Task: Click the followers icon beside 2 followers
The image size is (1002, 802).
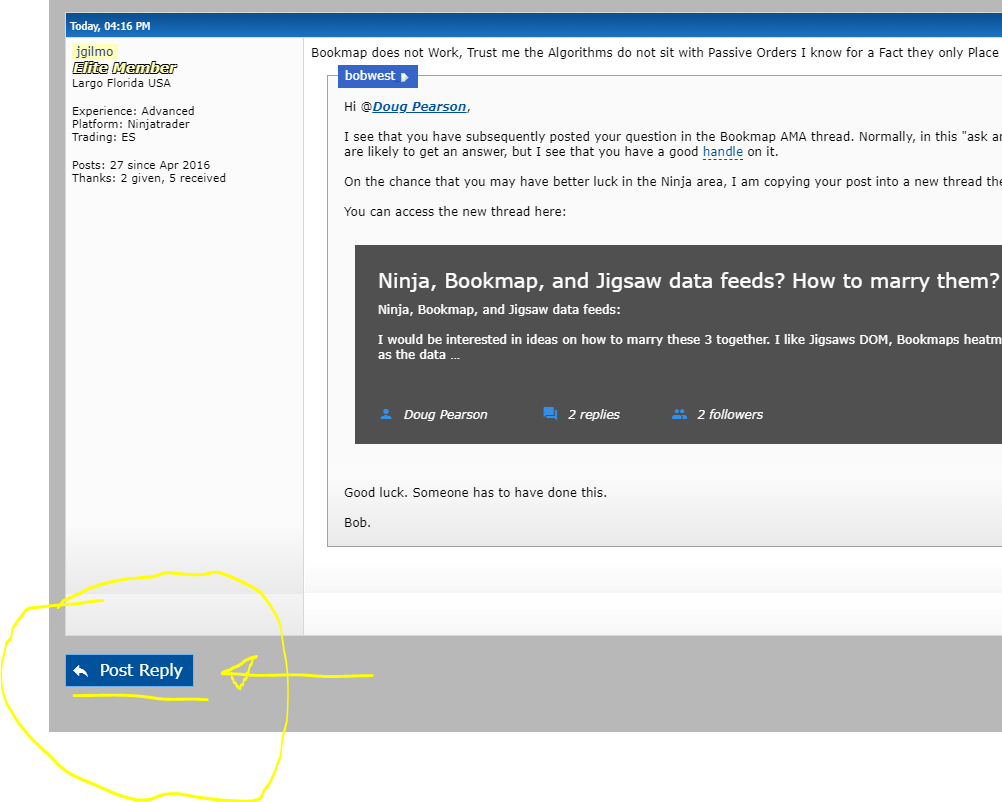Action: click(x=679, y=414)
